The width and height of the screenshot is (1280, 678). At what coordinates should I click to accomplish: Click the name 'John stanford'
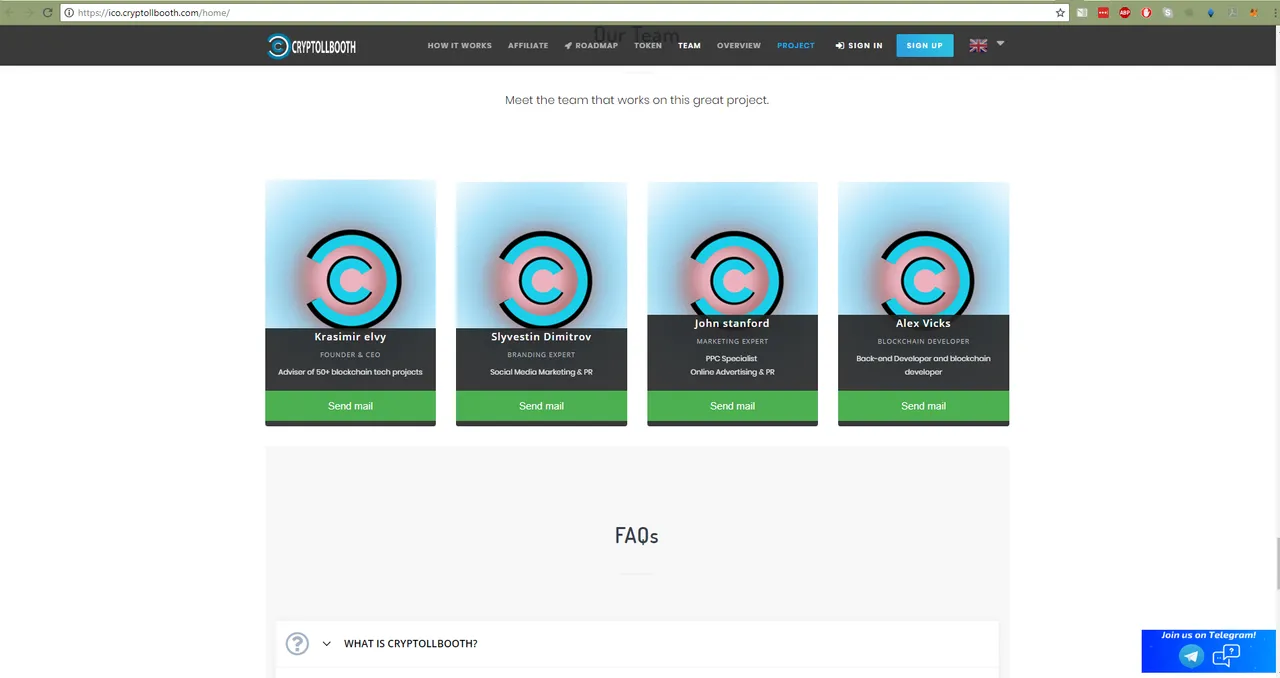coord(732,323)
